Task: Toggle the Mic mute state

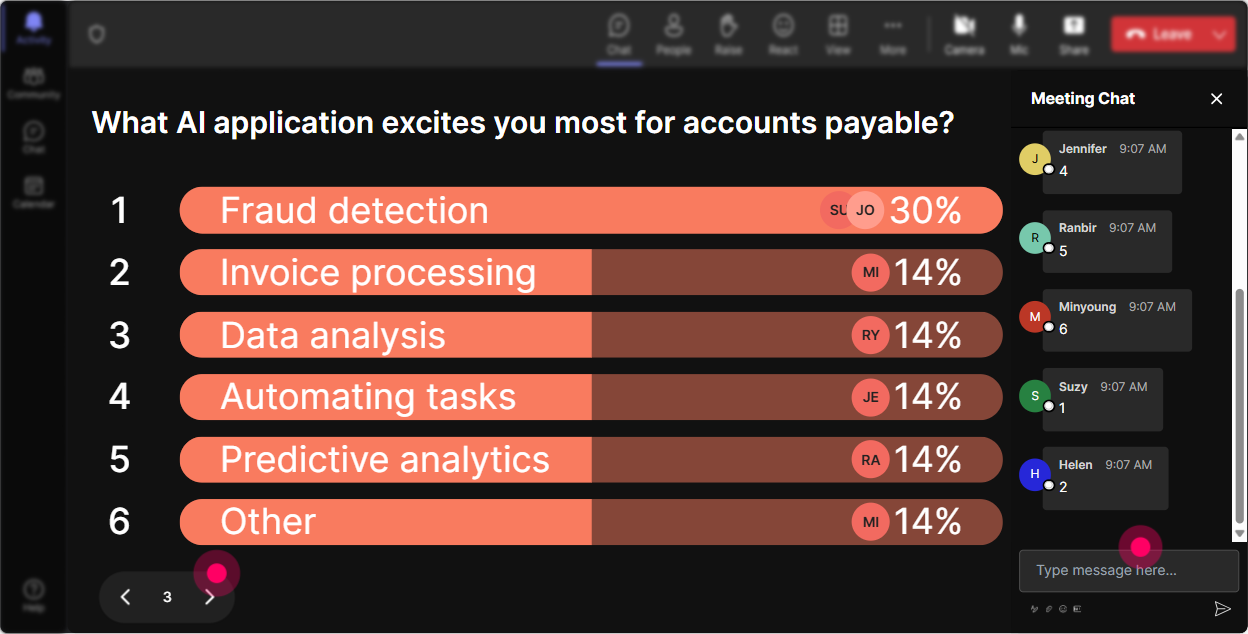Action: [1019, 34]
